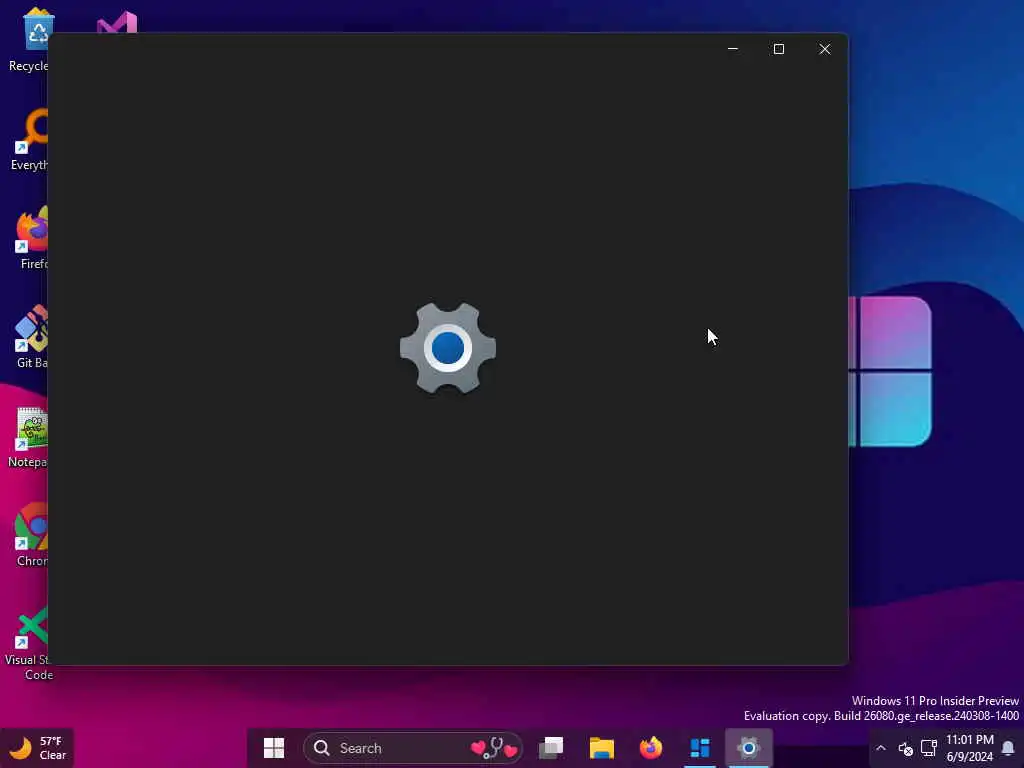Open the blue tiles app on taskbar
This screenshot has width=1024, height=768.
click(x=699, y=748)
